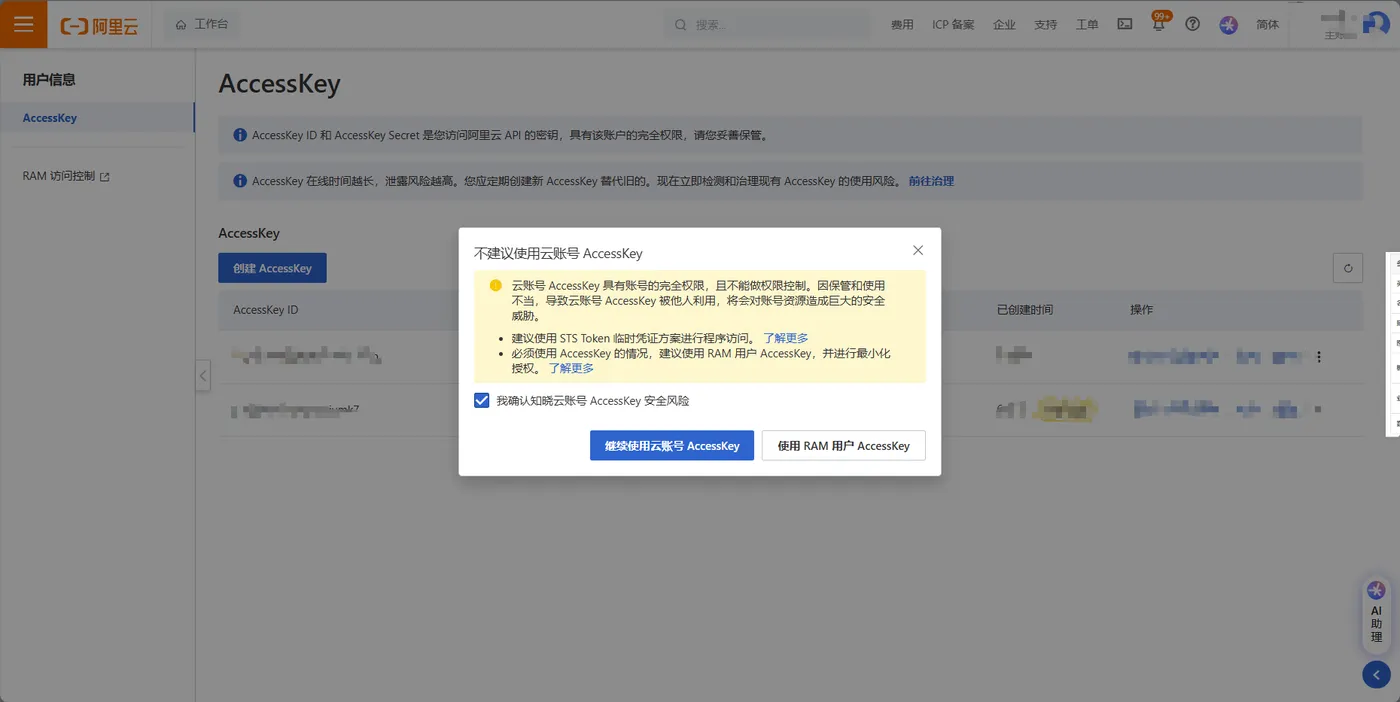Switch language via 简体
The image size is (1400, 702).
tap(1267, 25)
